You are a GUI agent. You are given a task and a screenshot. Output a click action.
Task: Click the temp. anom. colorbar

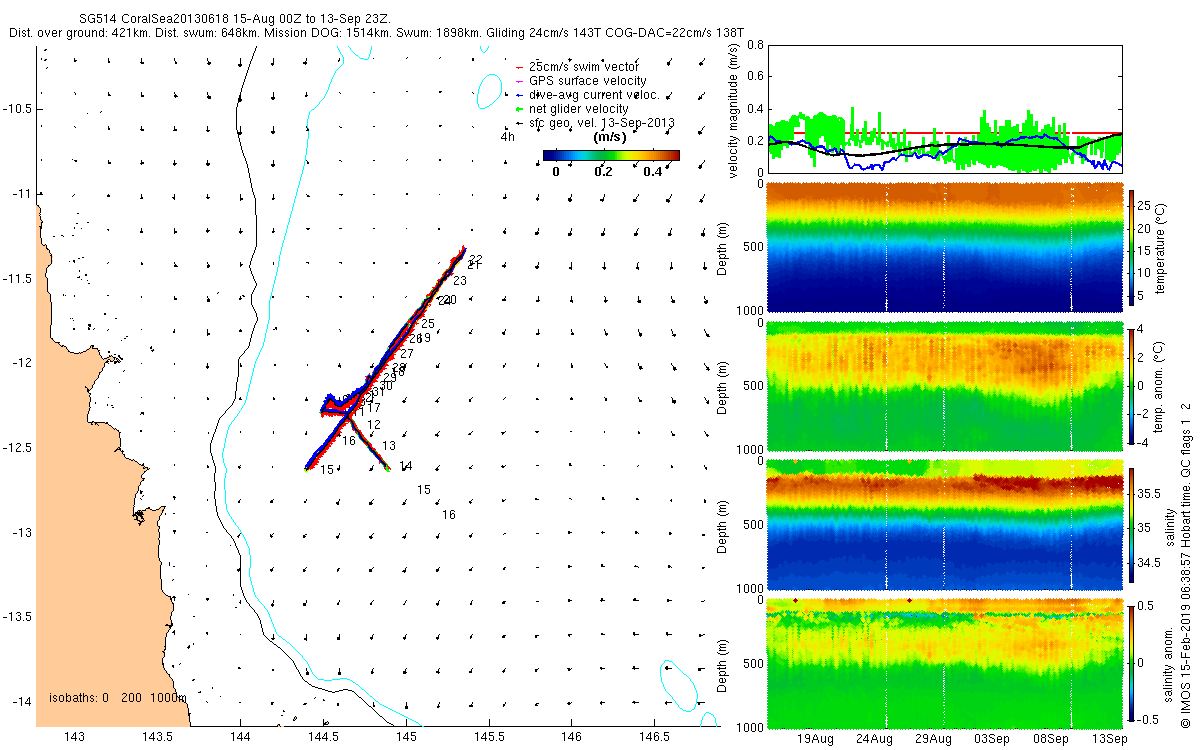pos(1132,385)
